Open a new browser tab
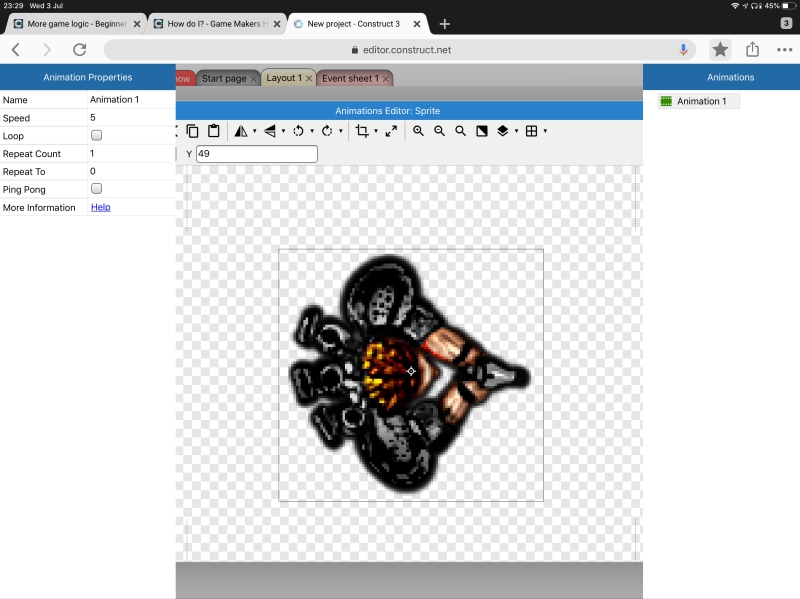This screenshot has width=800, height=599. (x=444, y=24)
